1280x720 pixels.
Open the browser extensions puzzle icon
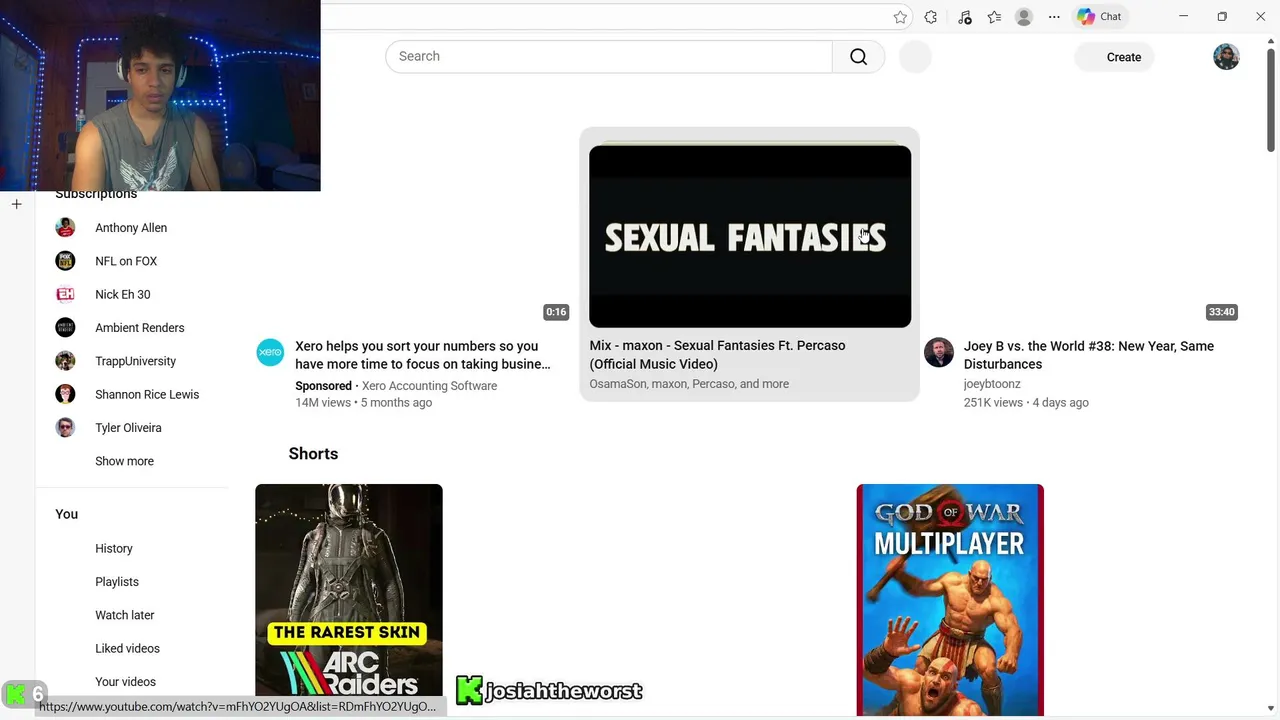(x=931, y=17)
